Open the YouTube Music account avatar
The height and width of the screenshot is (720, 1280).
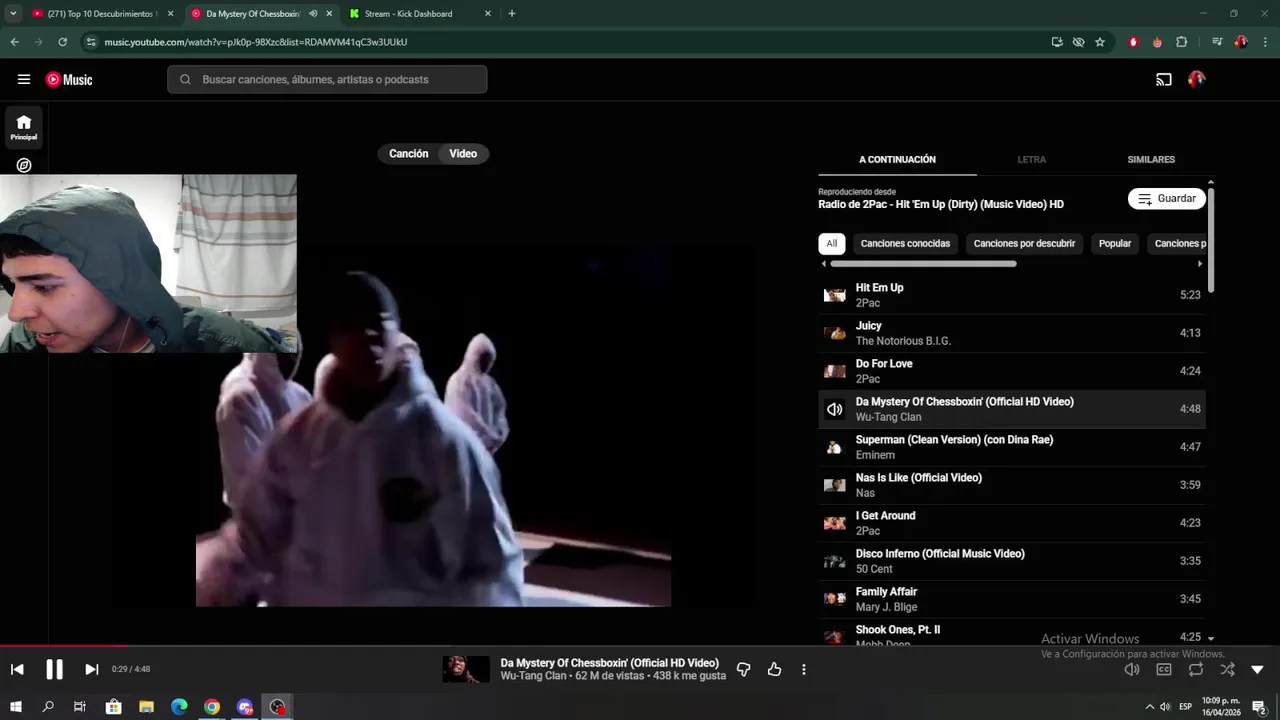pos(1196,80)
